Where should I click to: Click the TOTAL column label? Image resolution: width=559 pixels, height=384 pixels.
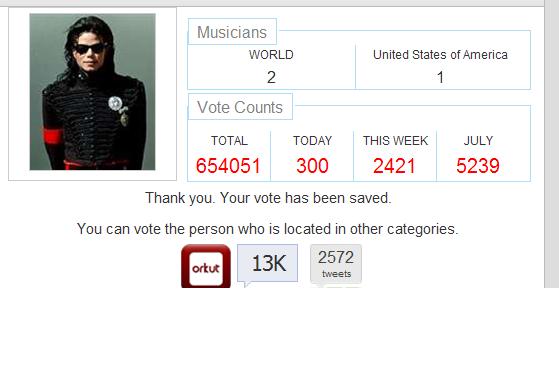[x=229, y=140]
